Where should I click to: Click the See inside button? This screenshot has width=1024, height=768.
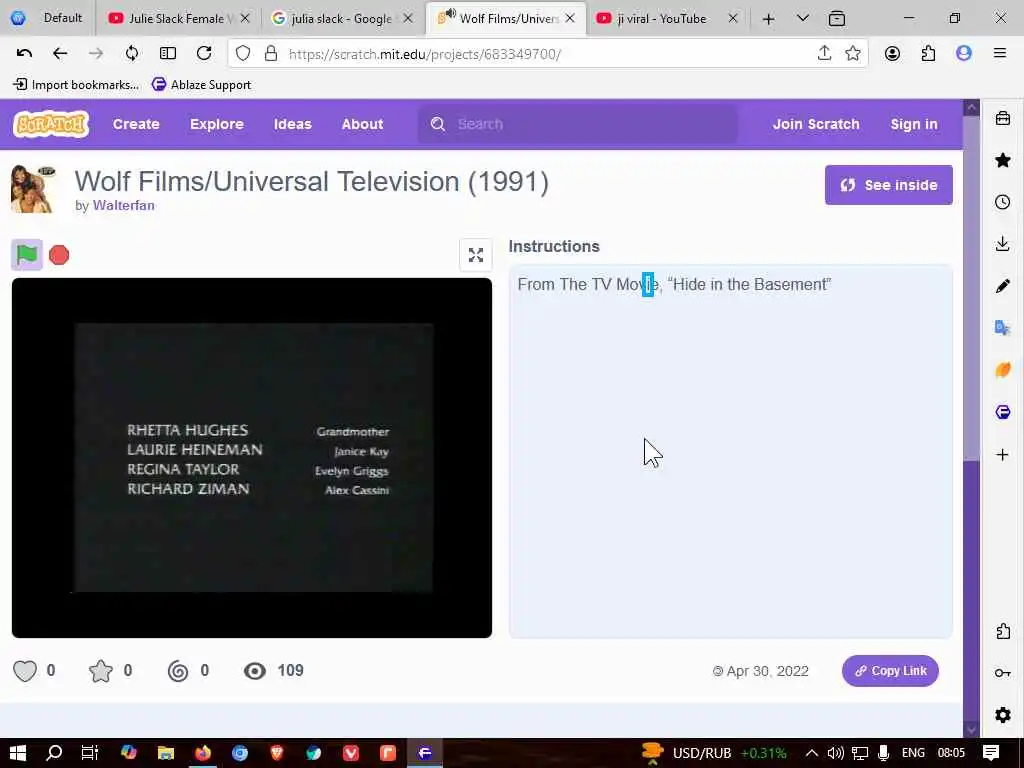point(888,185)
